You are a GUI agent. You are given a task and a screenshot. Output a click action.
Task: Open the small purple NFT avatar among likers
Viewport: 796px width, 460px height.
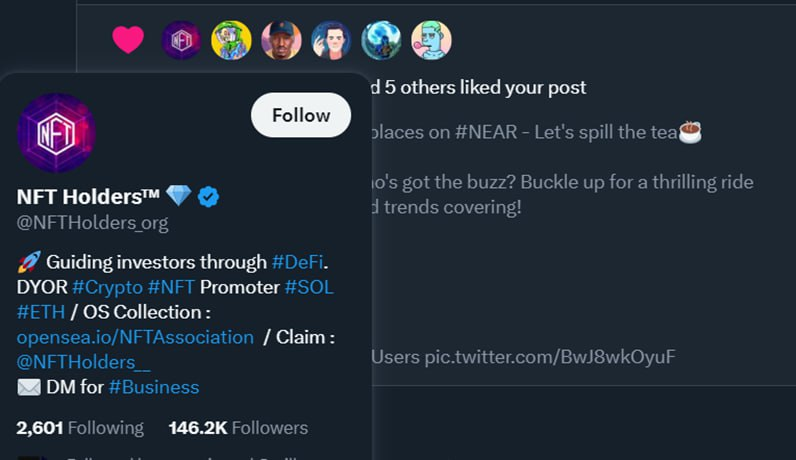pyautogui.click(x=181, y=40)
